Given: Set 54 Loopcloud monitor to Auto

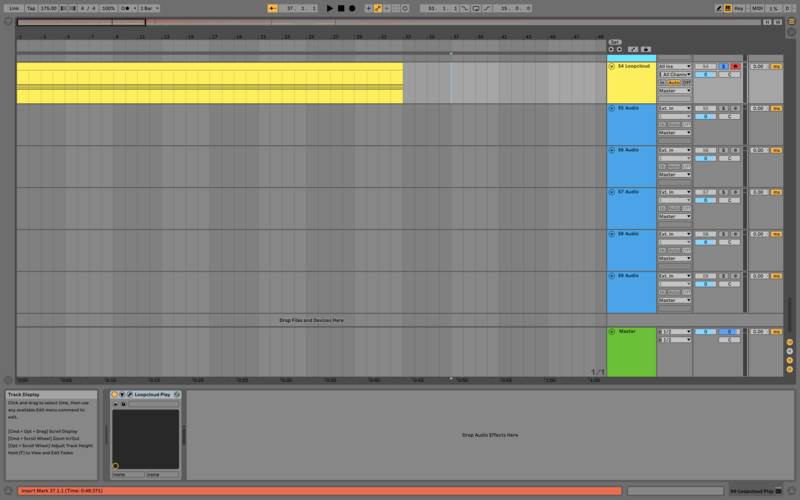Looking at the screenshot, I should pos(674,82).
